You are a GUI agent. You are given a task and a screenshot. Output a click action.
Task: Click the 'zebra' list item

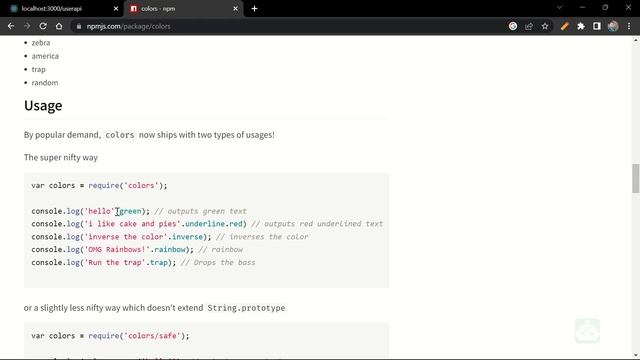coord(41,42)
